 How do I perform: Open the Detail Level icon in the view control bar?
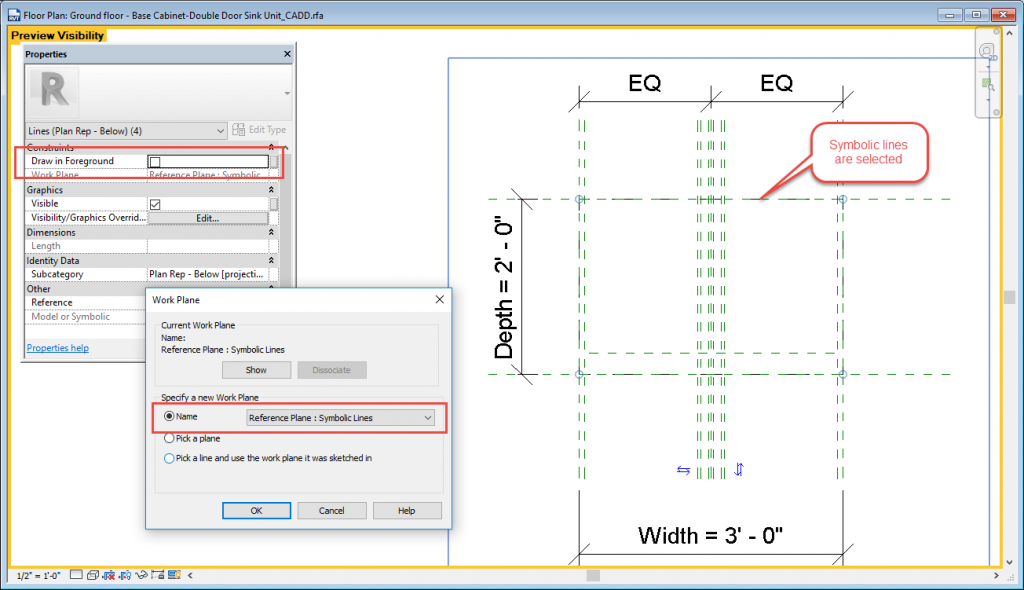[x=76, y=575]
